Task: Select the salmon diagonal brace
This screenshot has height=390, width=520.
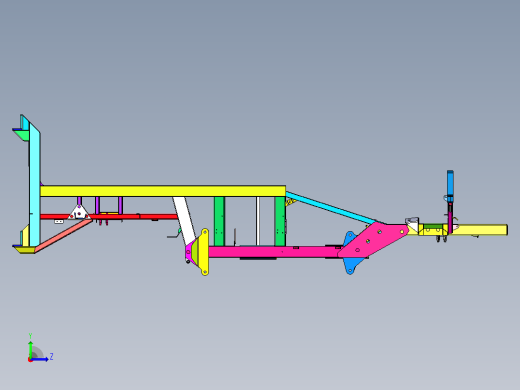Action: click(x=63, y=235)
